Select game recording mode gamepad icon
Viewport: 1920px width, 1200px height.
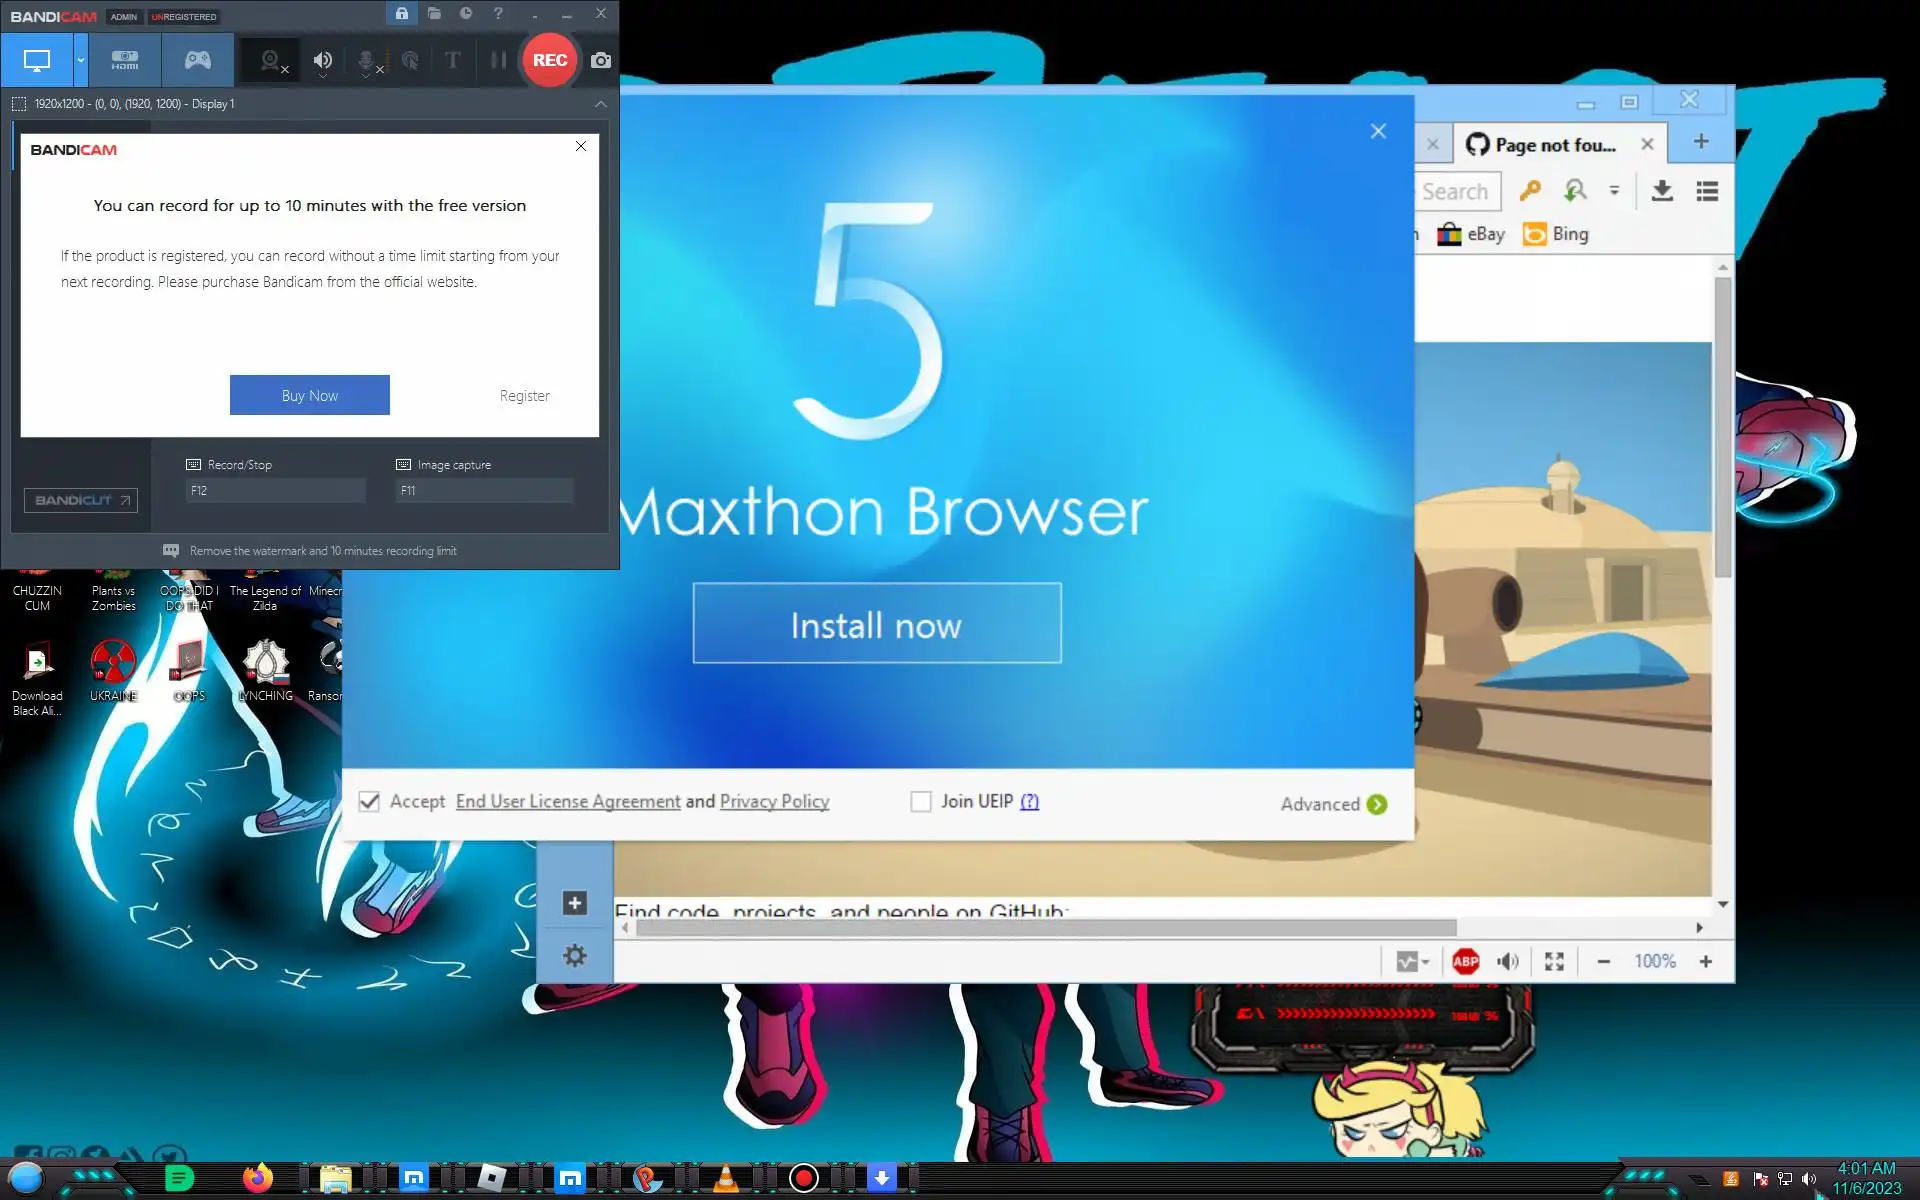tap(197, 60)
